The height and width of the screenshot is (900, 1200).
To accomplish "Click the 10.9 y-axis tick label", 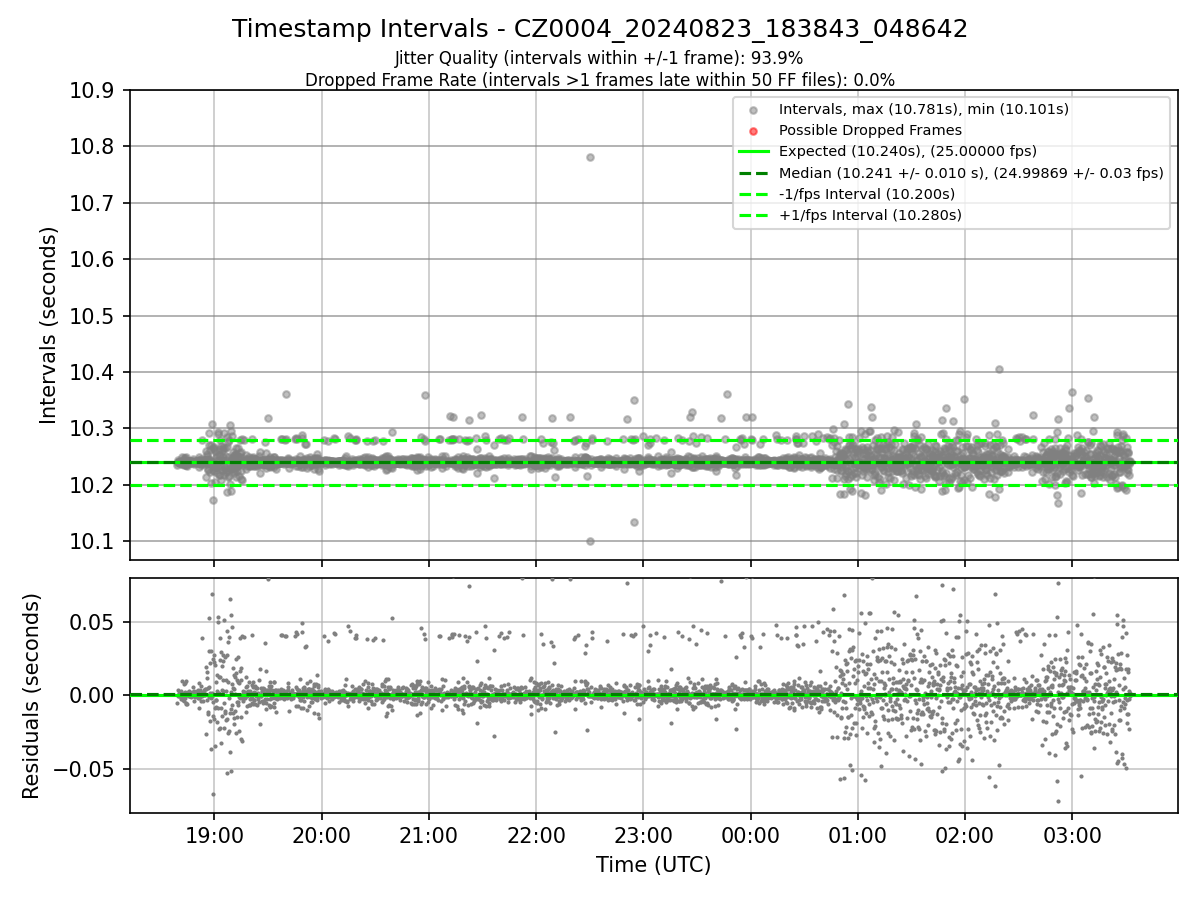I will click(x=94, y=91).
